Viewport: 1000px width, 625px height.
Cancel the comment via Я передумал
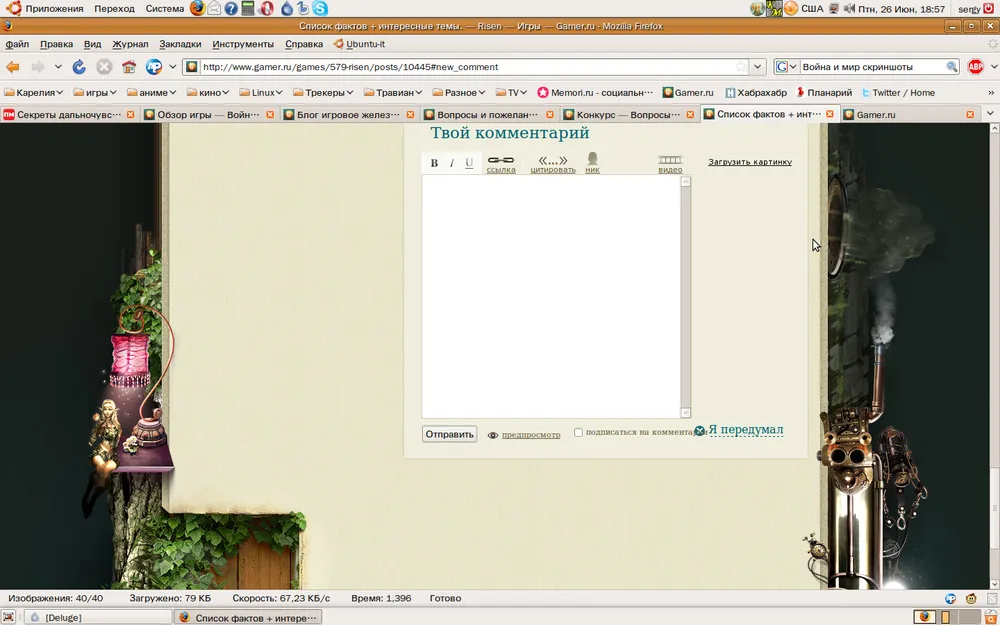click(x=745, y=430)
